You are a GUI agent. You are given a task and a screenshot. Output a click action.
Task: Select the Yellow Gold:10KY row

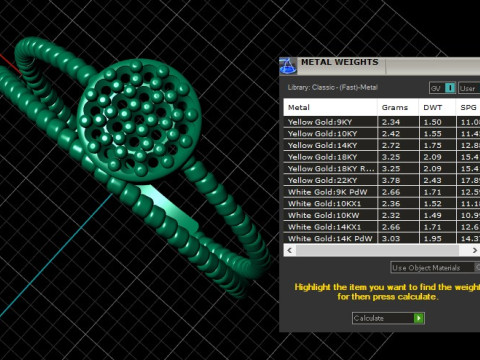(x=382, y=134)
